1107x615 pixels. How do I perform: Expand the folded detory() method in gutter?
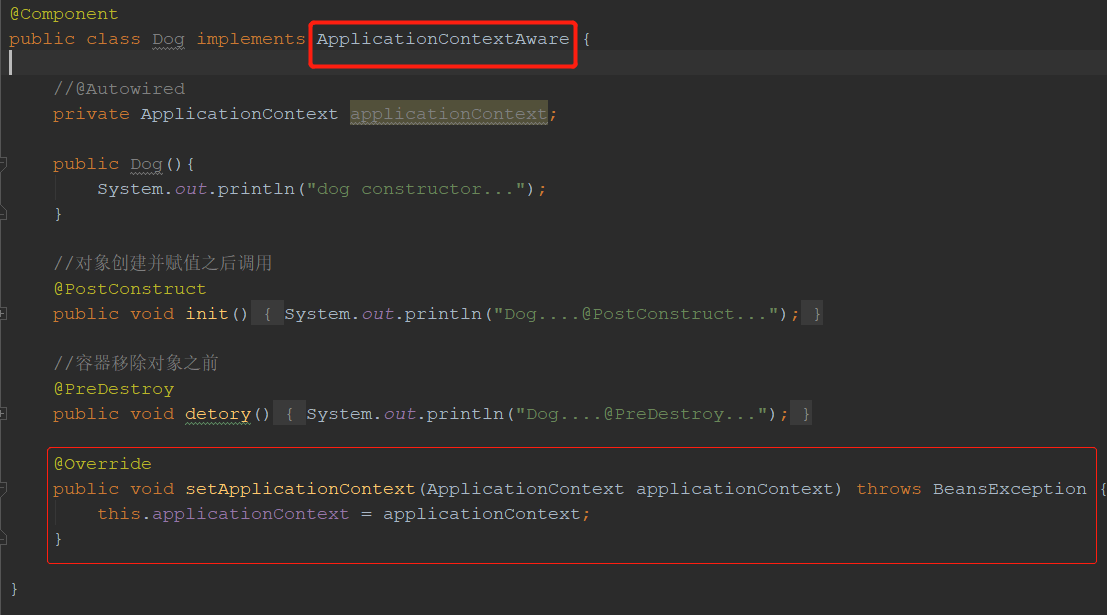4,414
